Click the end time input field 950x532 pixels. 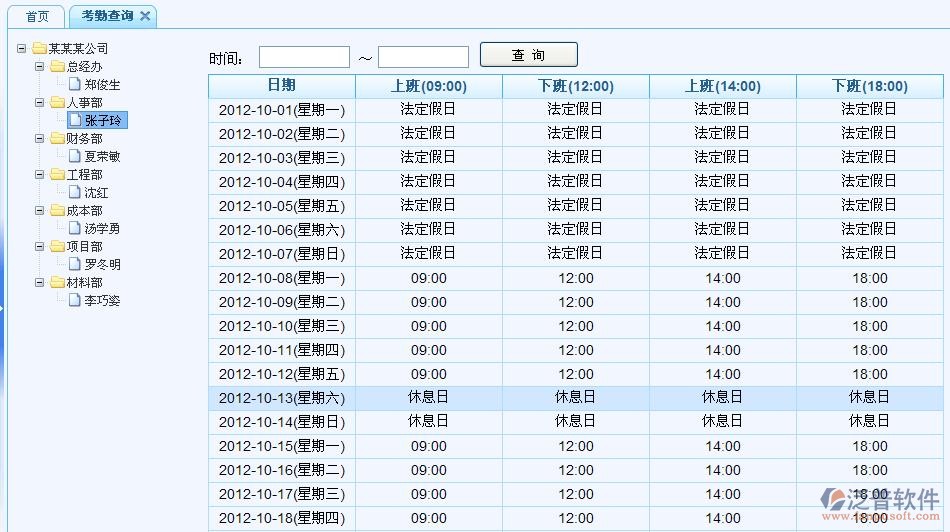pyautogui.click(x=423, y=57)
